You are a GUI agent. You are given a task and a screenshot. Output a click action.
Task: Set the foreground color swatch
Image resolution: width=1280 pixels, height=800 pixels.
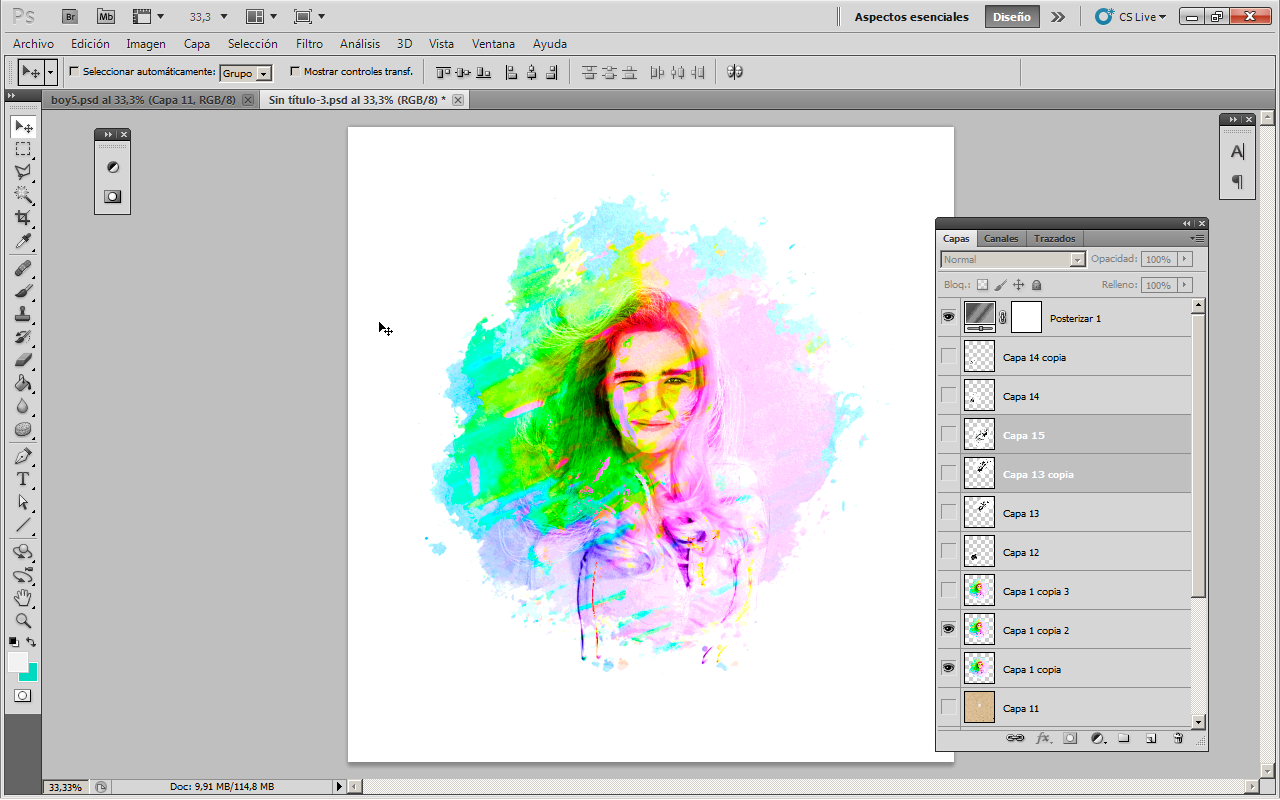coord(17,661)
